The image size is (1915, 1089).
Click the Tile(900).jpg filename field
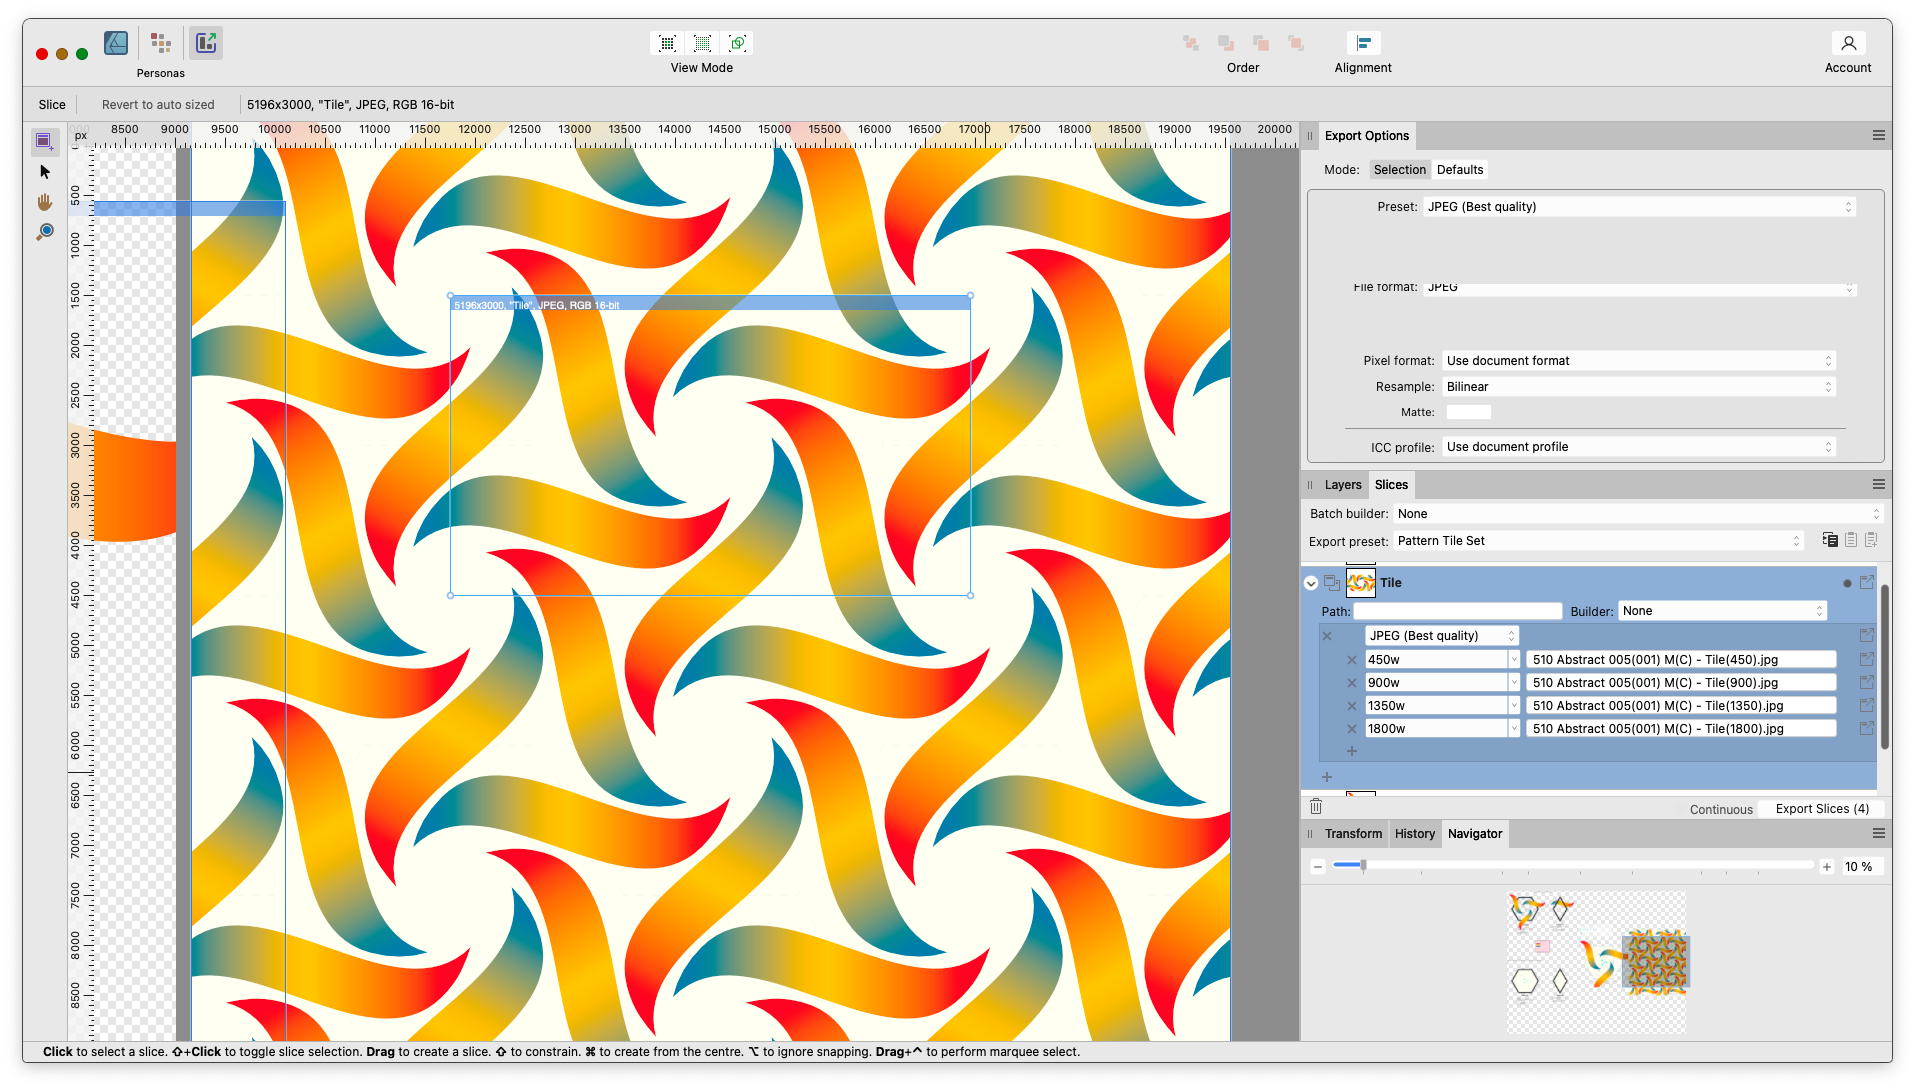point(1681,683)
